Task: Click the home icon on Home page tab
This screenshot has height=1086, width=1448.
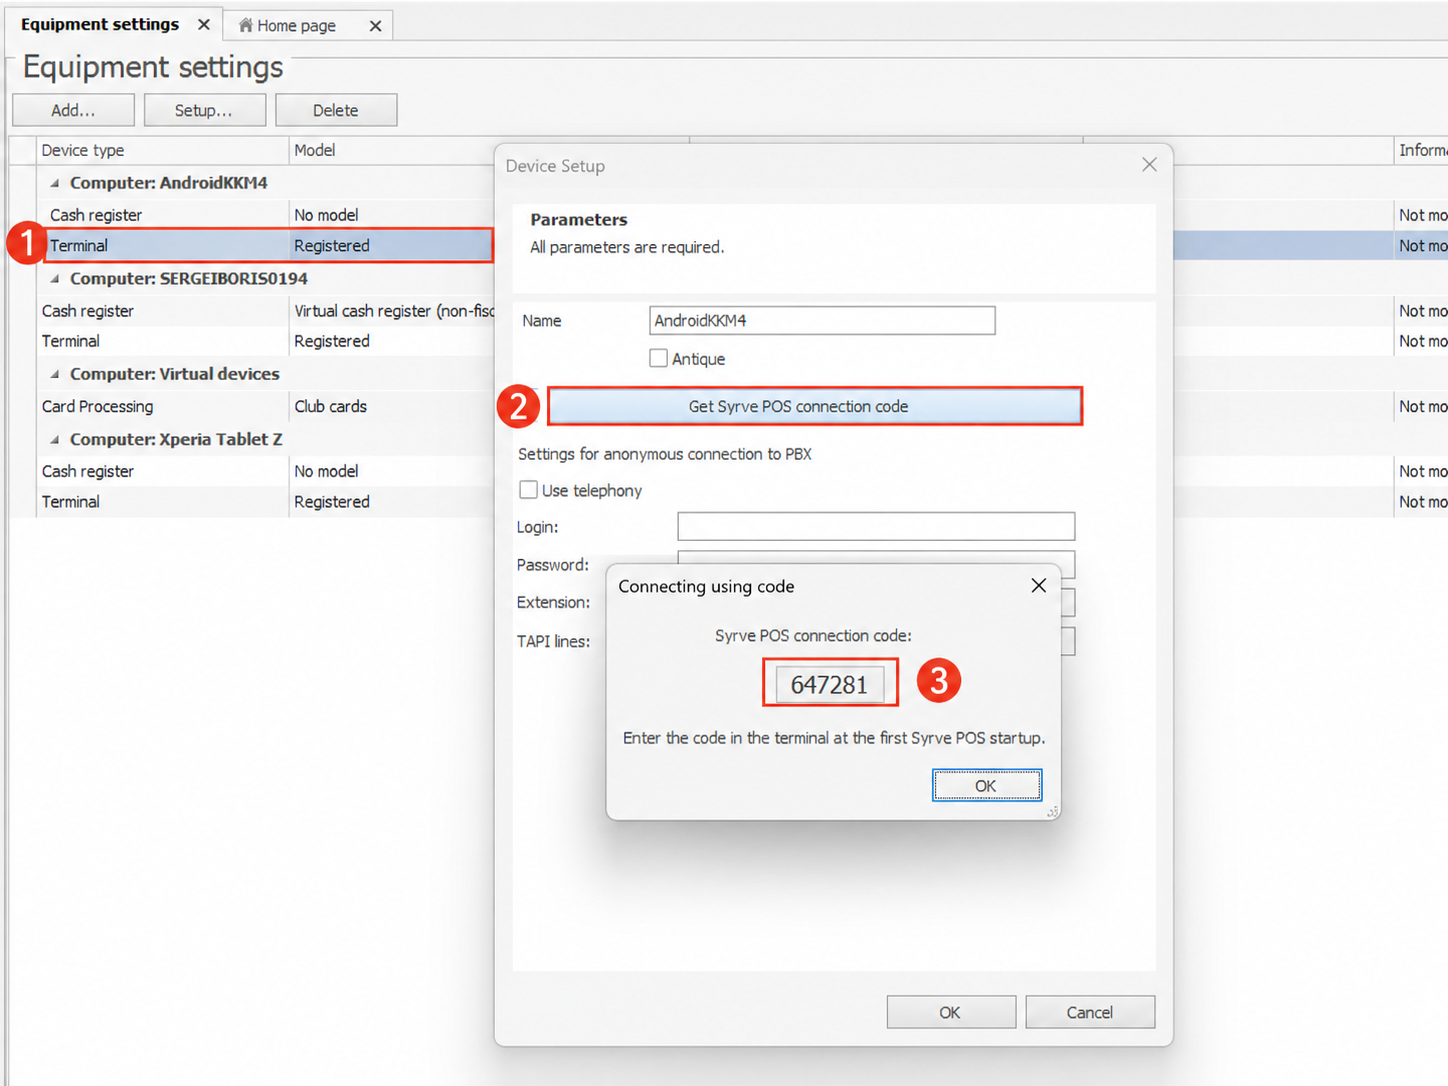Action: point(245,25)
